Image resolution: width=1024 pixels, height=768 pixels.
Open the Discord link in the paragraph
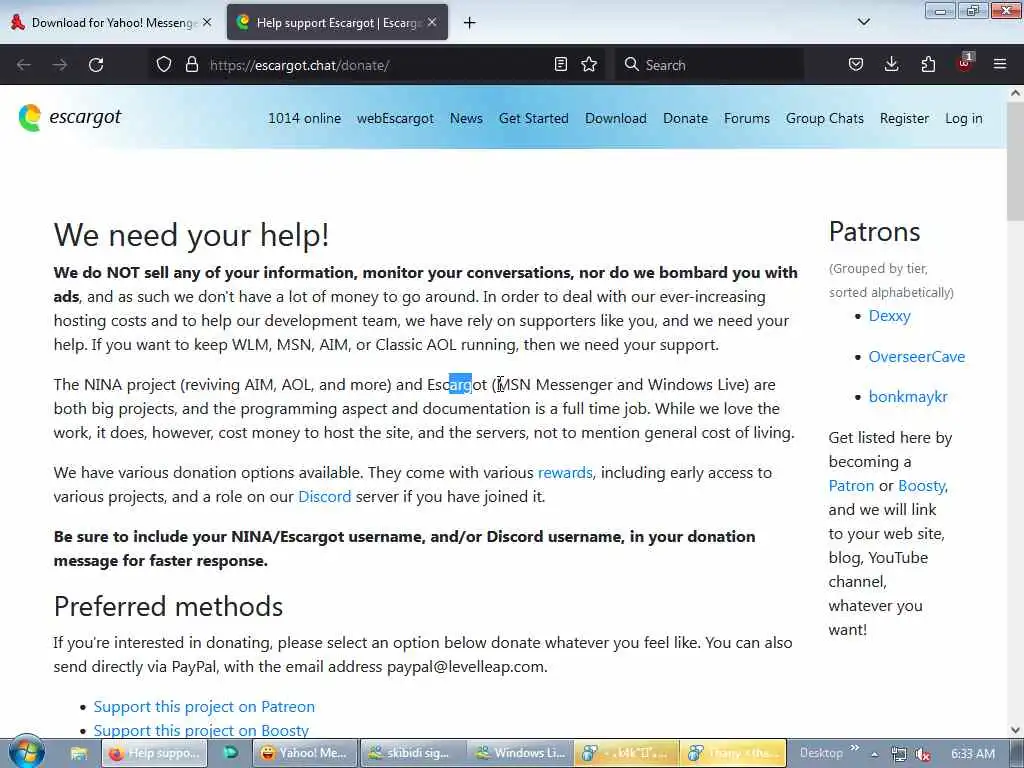(325, 496)
